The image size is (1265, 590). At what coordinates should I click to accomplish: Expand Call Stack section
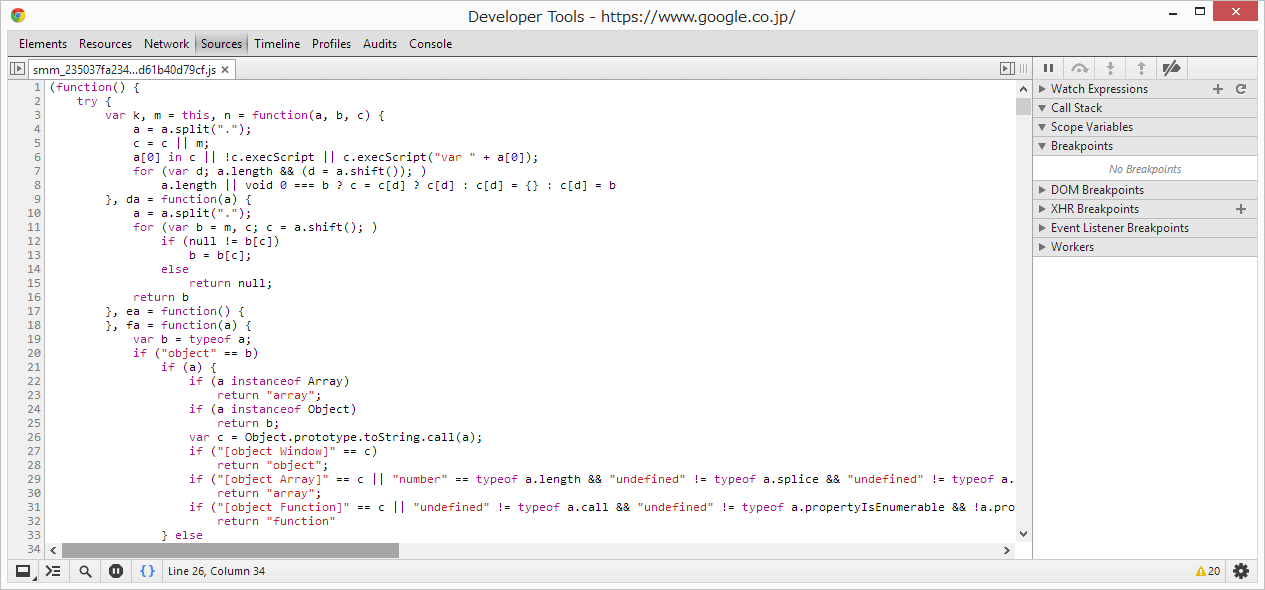pyautogui.click(x=1145, y=108)
